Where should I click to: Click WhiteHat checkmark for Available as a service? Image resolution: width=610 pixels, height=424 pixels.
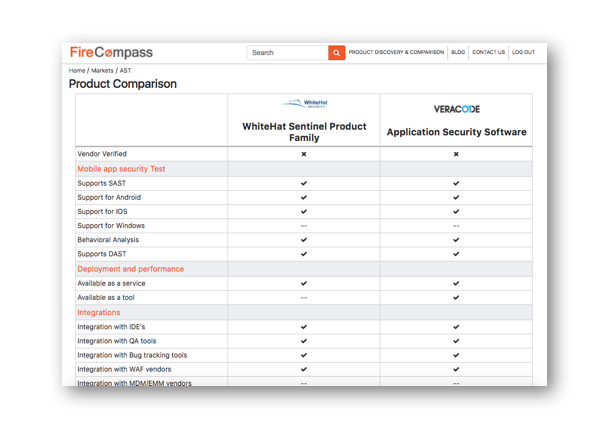coord(304,283)
